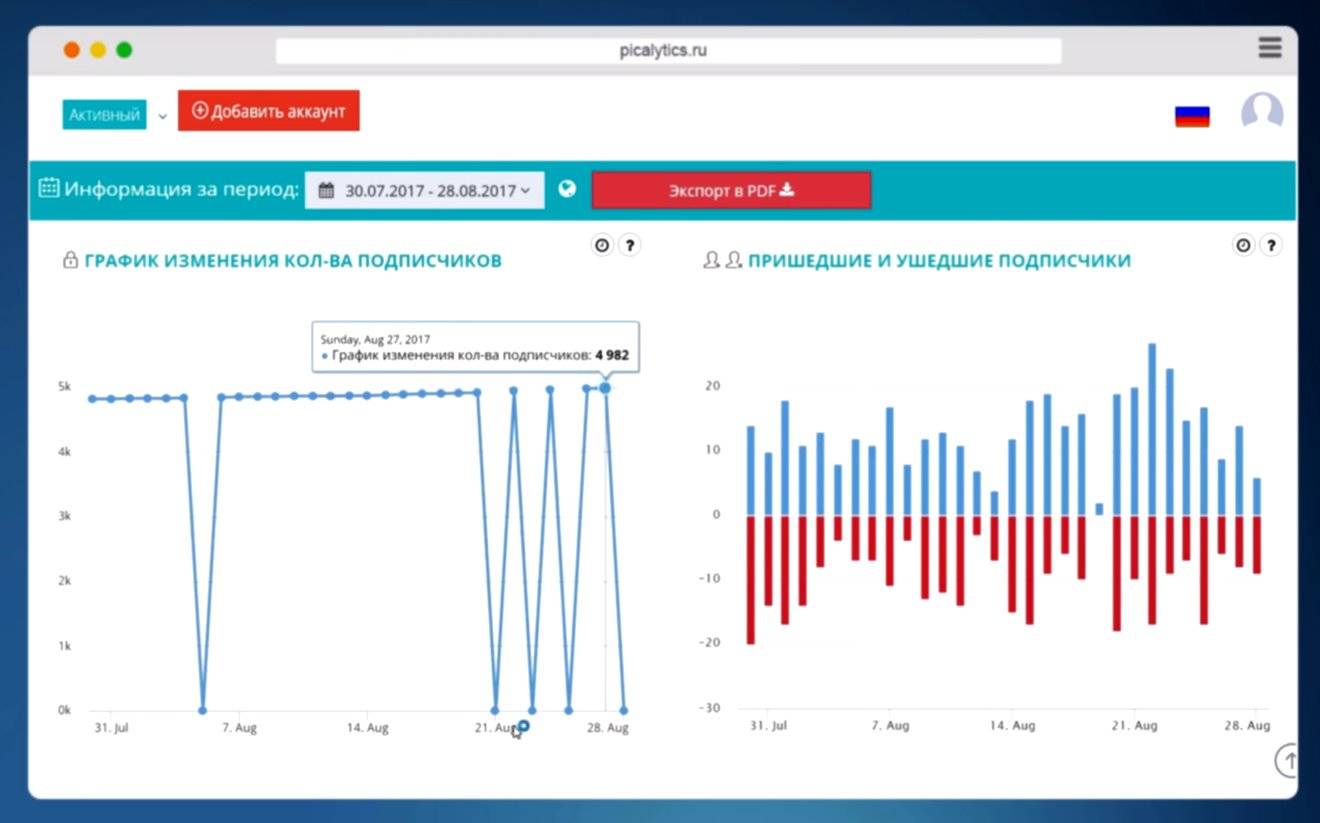Viewport: 1320px width, 823px height.
Task: Click the Информация за период label
Action: point(182,189)
